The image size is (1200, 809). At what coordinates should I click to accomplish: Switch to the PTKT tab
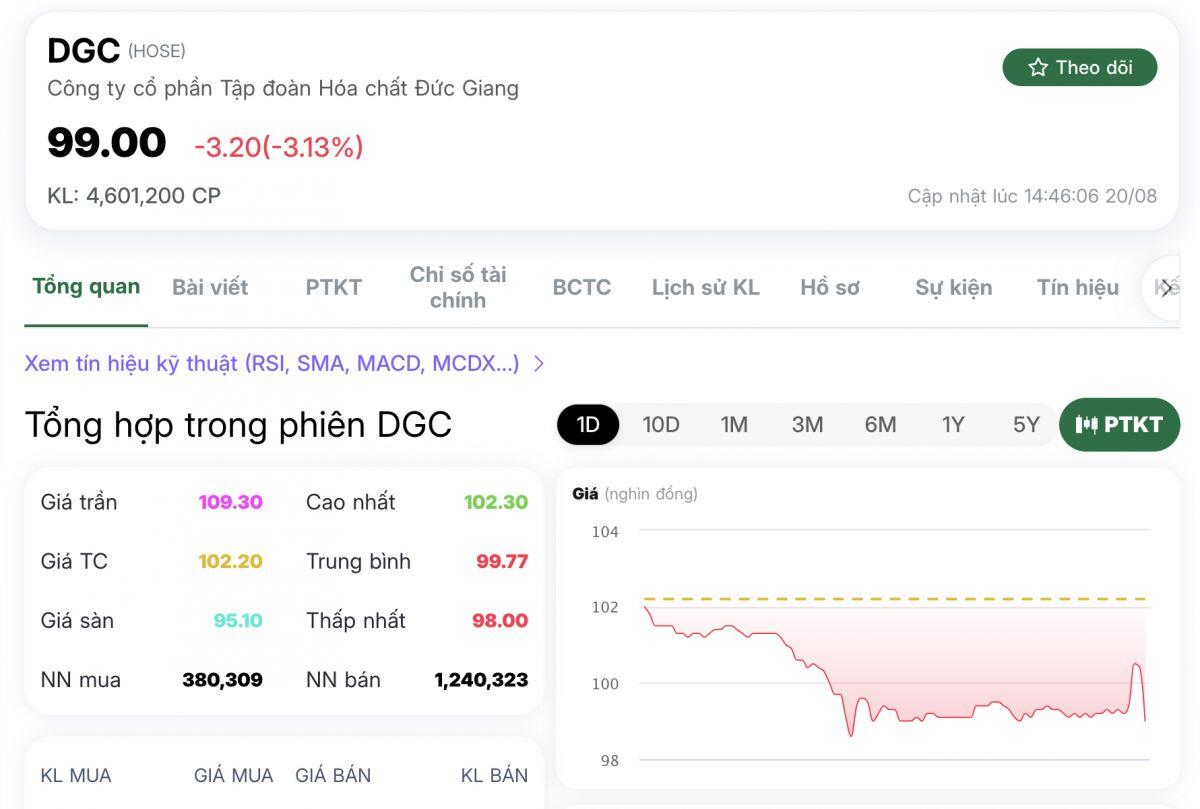pos(333,287)
